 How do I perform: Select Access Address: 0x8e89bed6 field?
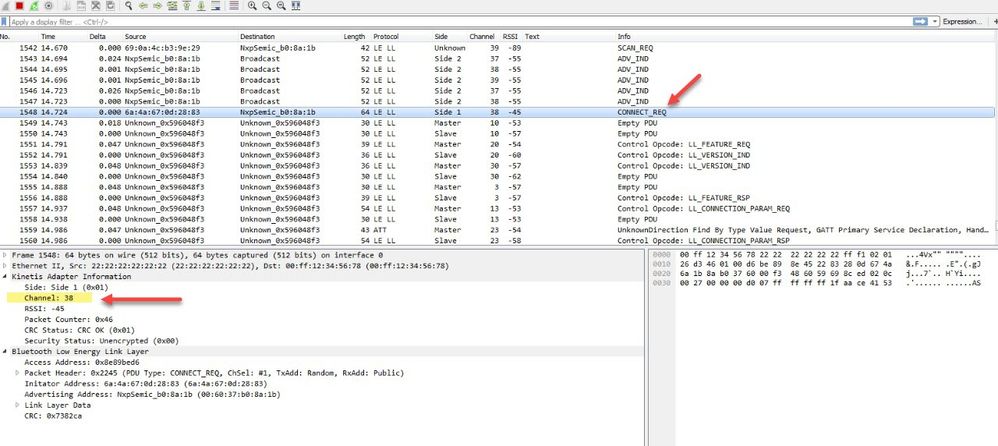[x=81, y=362]
